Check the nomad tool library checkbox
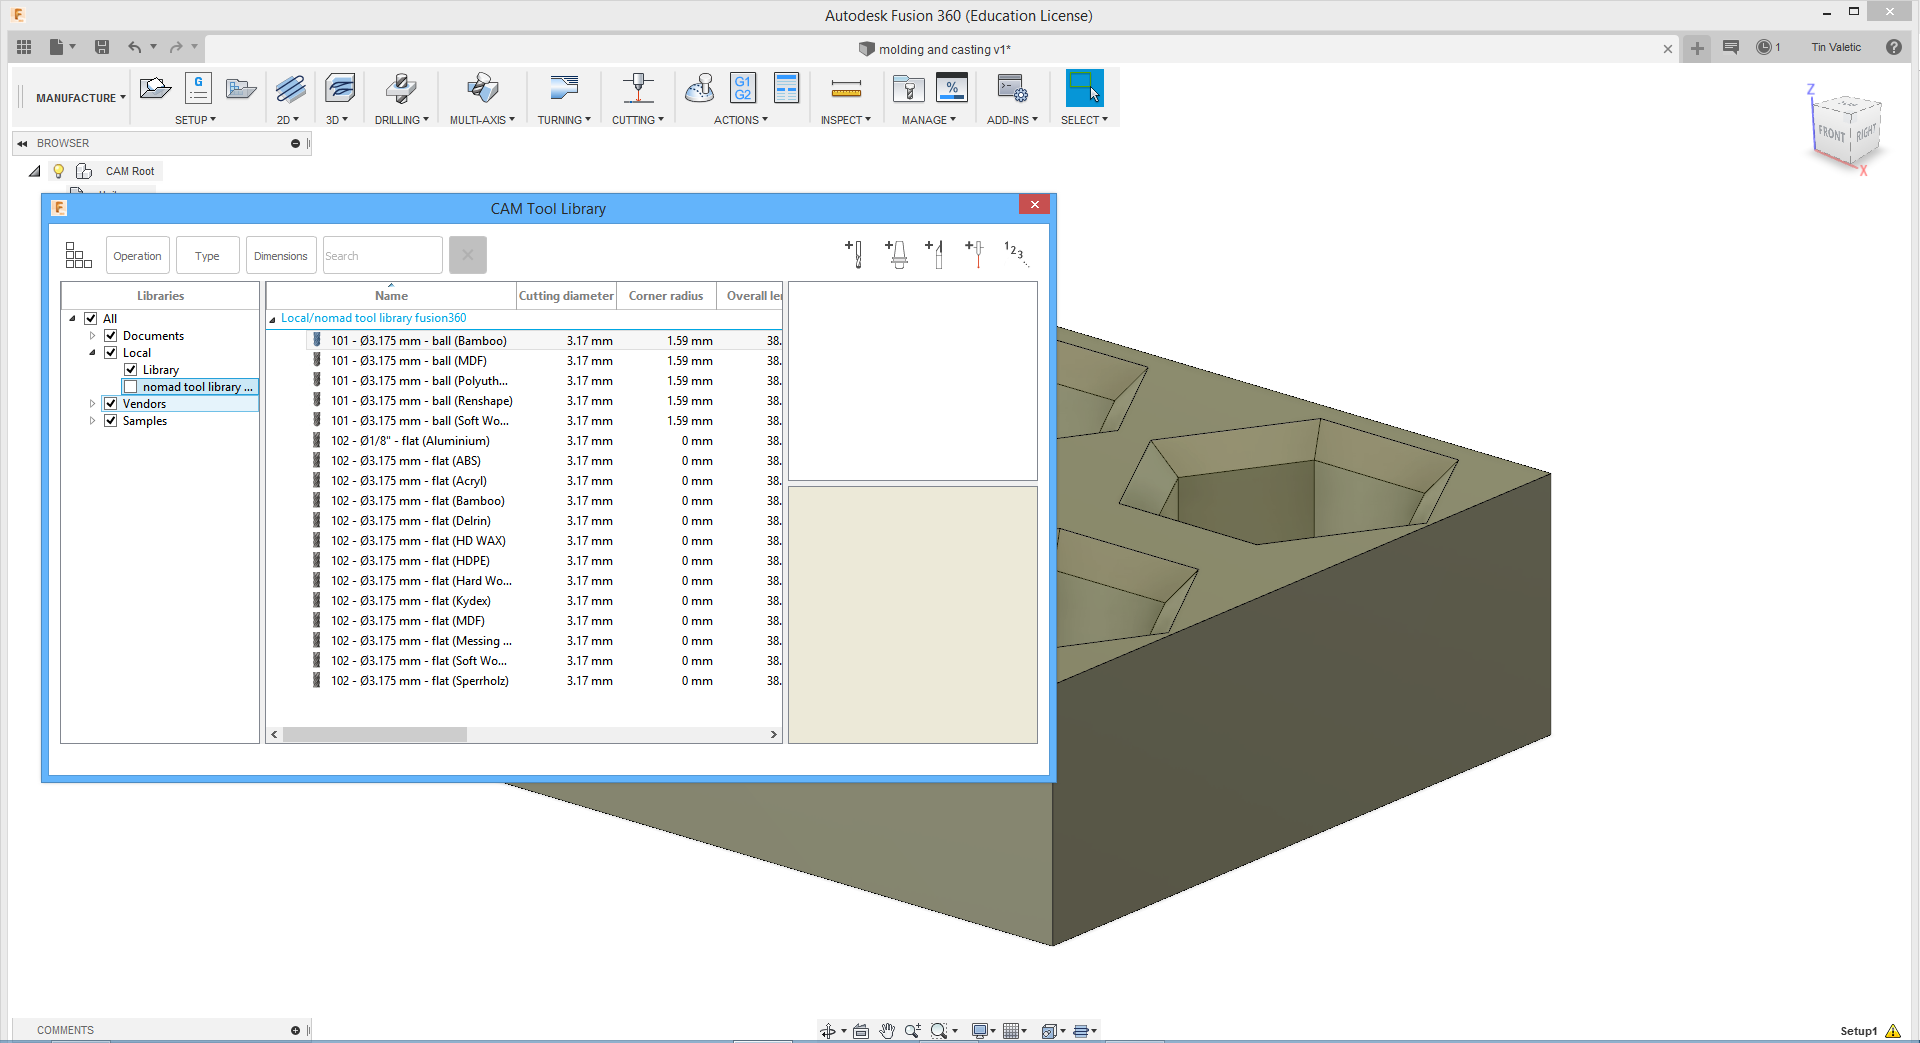The height and width of the screenshot is (1043, 1920). [131, 387]
